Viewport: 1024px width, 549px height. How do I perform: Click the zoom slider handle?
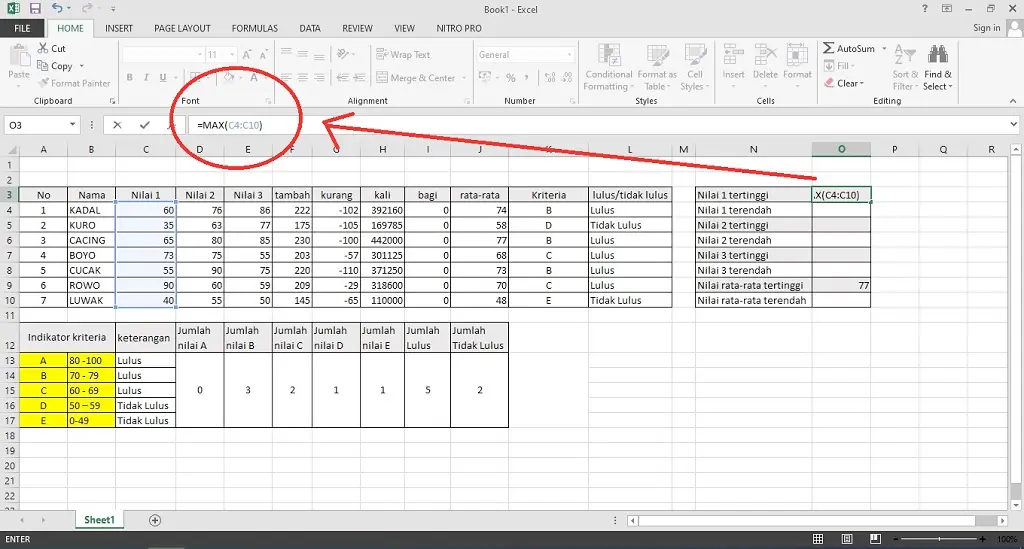click(x=939, y=539)
